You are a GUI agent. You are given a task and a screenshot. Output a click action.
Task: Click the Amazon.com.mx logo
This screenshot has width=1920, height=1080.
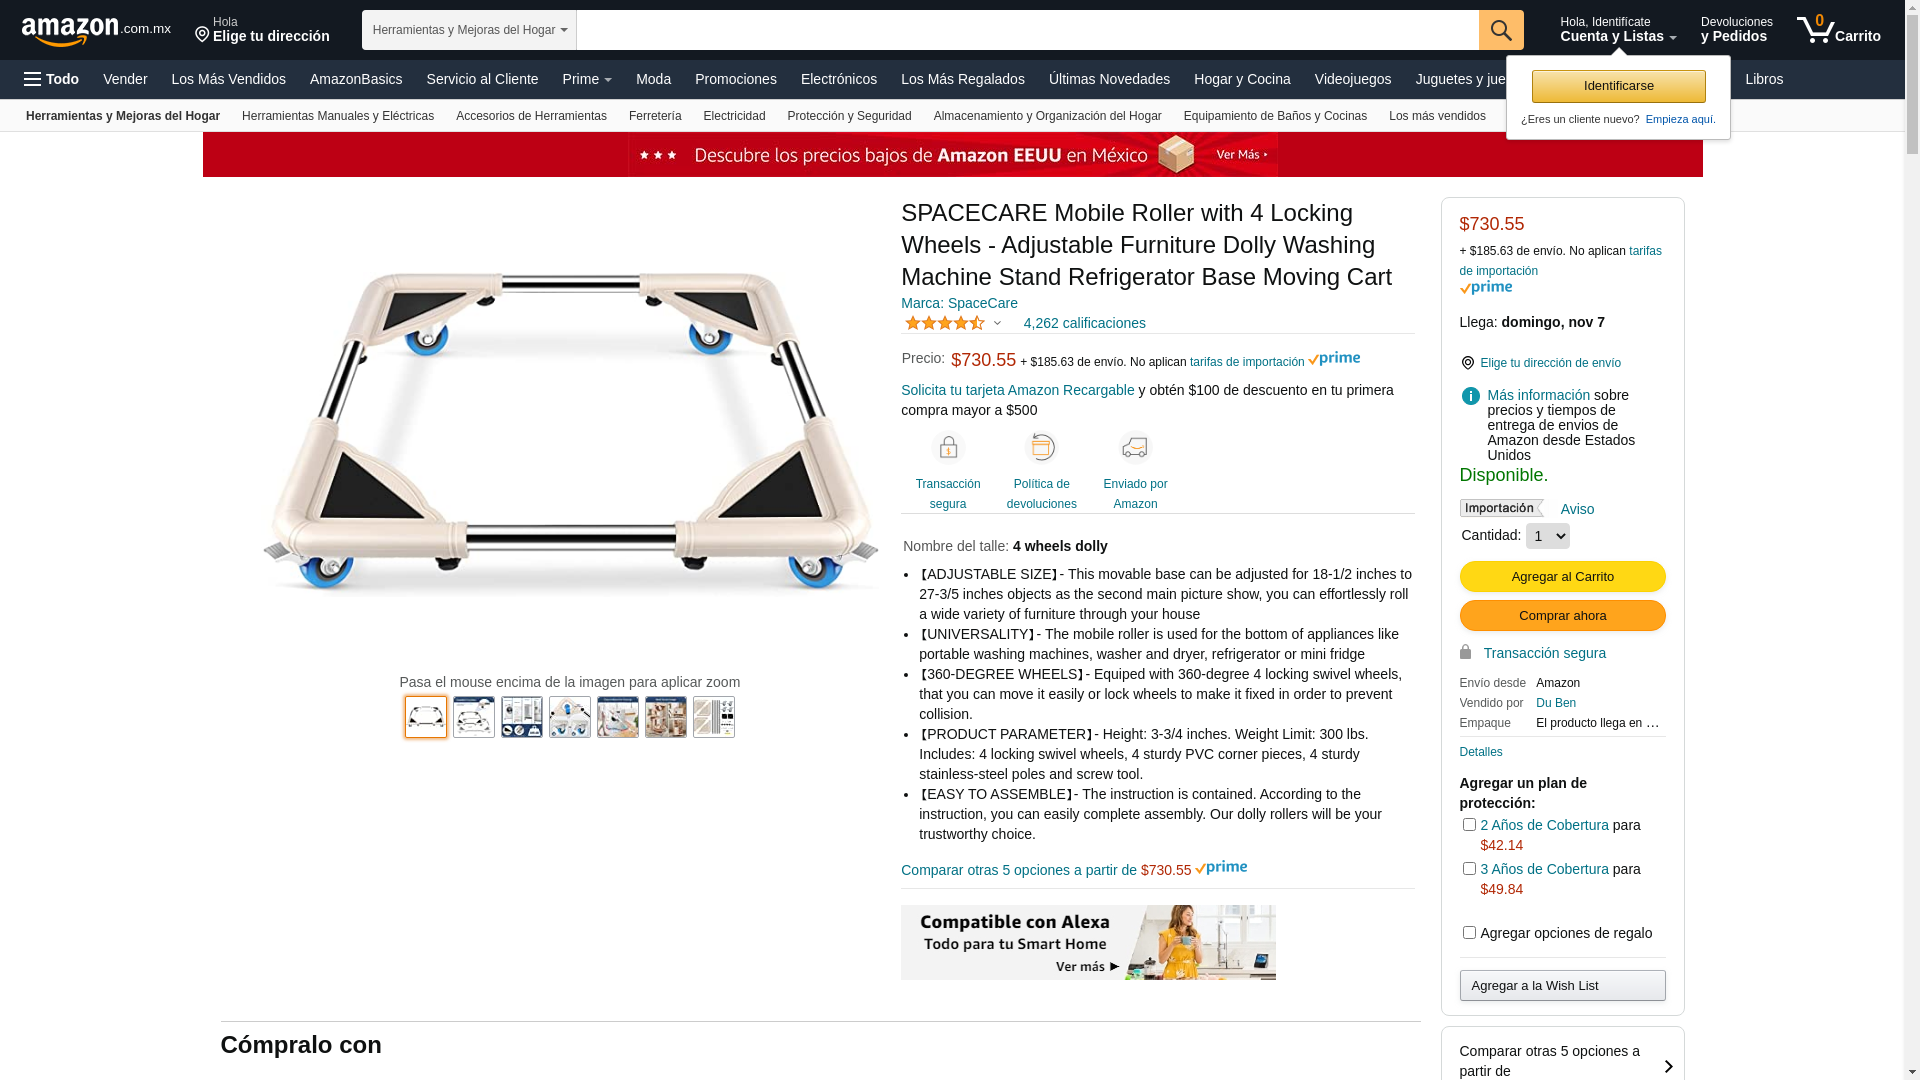pyautogui.click(x=96, y=31)
